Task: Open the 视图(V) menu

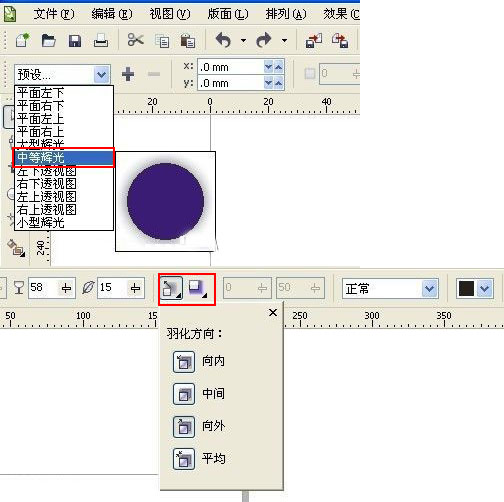Action: tap(170, 14)
